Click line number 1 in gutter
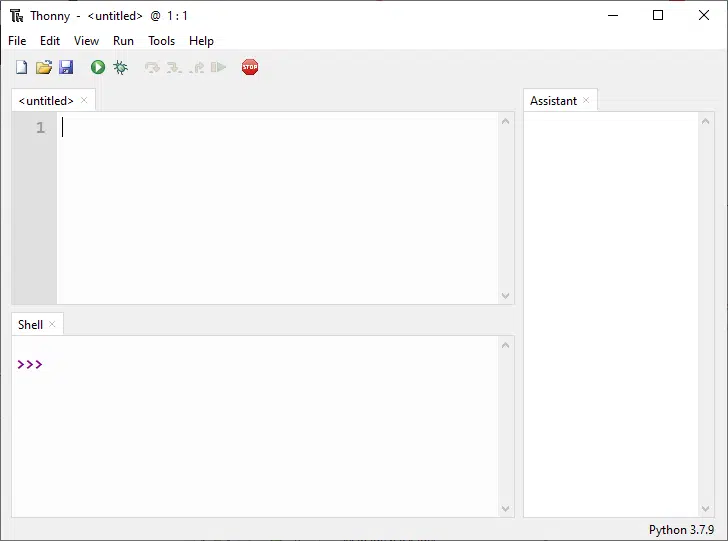Viewport: 728px width, 541px height. [x=40, y=128]
